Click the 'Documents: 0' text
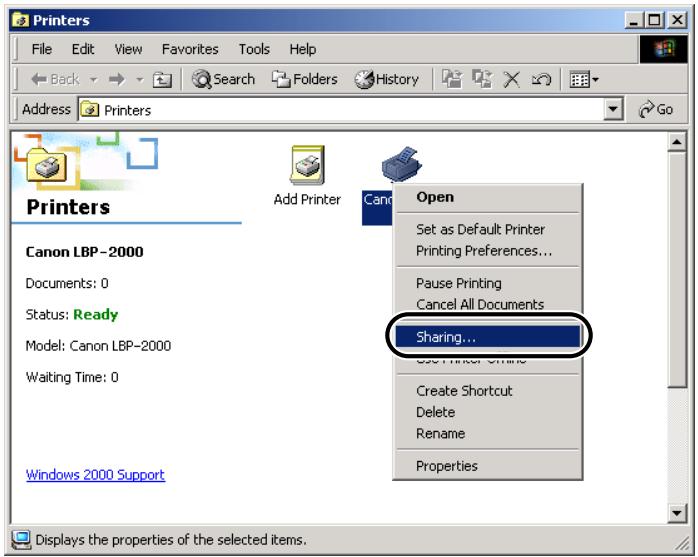This screenshot has height=557, width=698. click(x=67, y=283)
